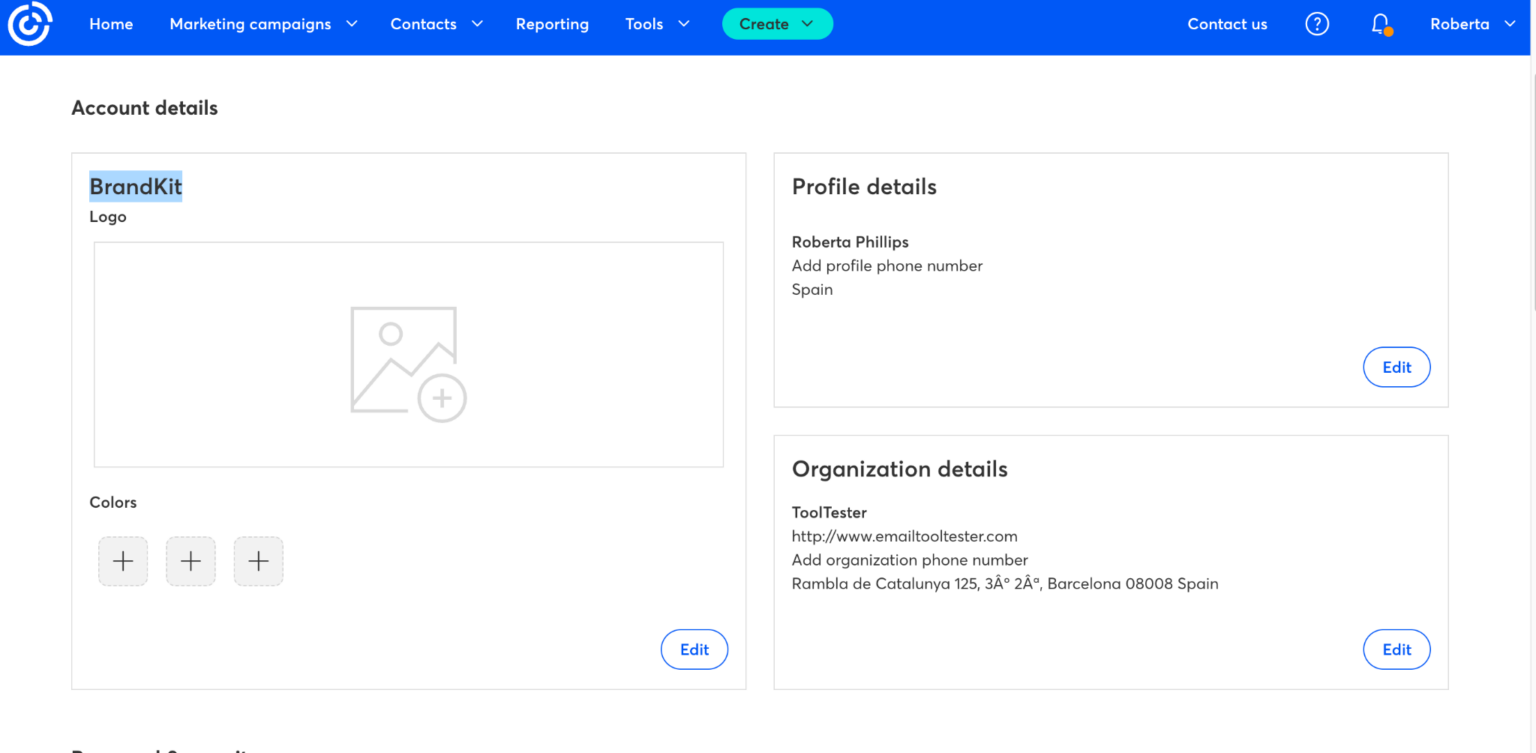Add a second brand color with plus icon
This screenshot has height=753, width=1536.
[190, 561]
